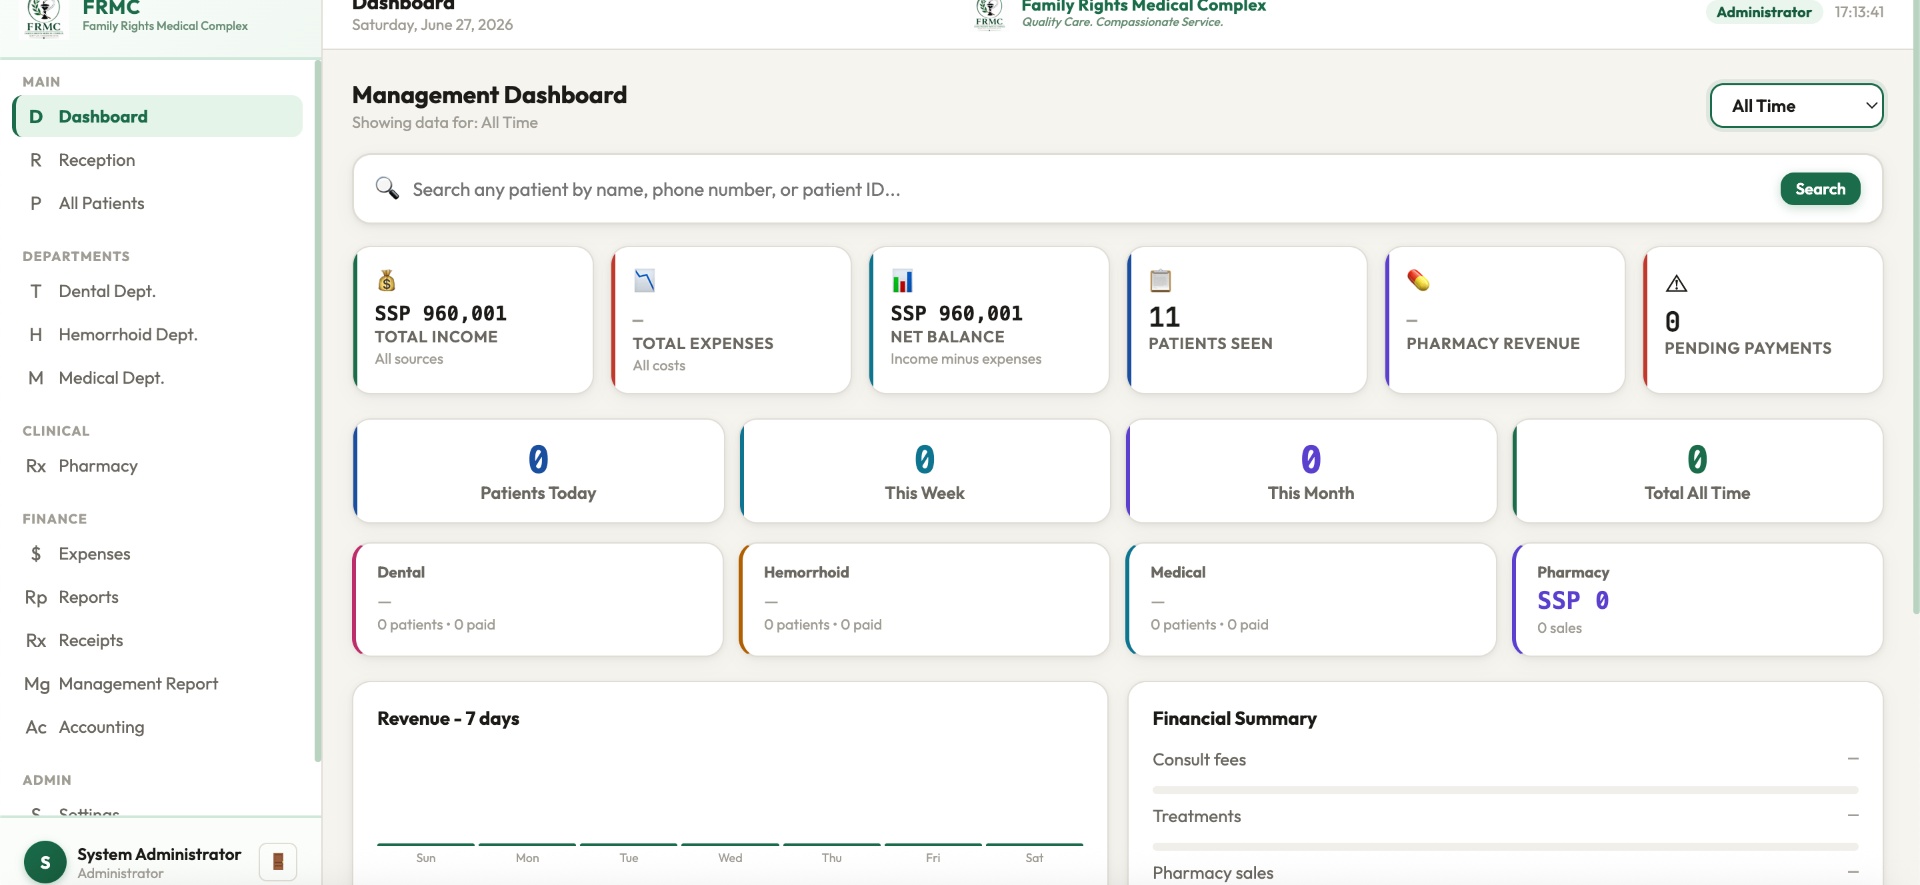Click the Treatments progress bar
Viewport: 1920px width, 885px height.
tap(1505, 847)
